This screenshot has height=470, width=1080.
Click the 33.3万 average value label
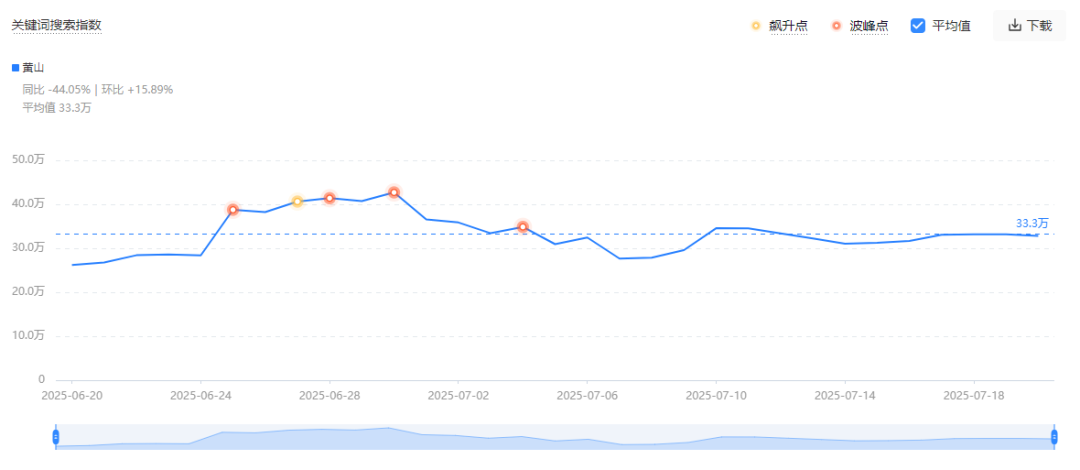(x=1032, y=223)
